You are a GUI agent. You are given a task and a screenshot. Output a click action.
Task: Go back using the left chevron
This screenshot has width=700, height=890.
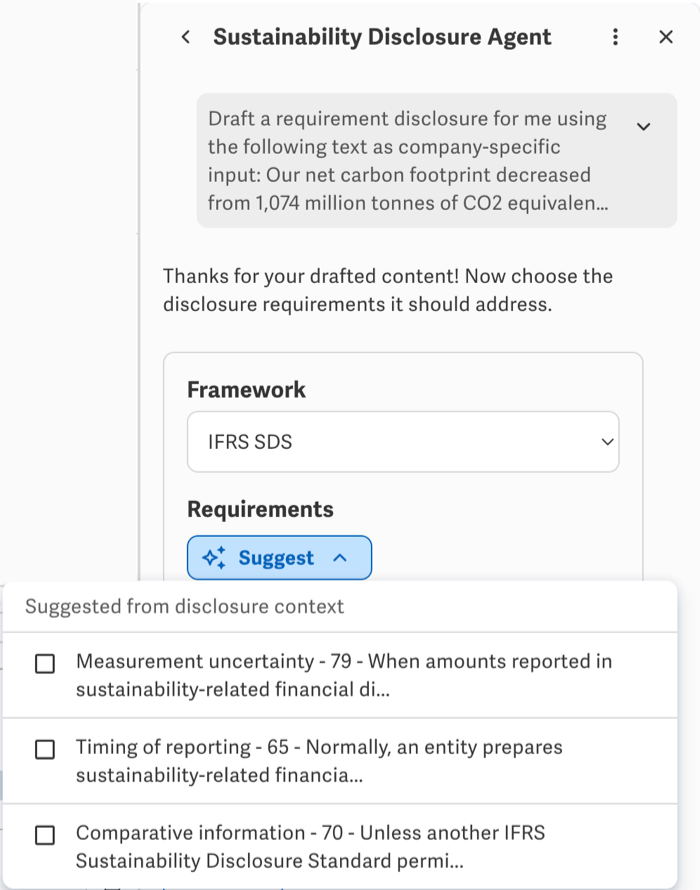coord(185,37)
